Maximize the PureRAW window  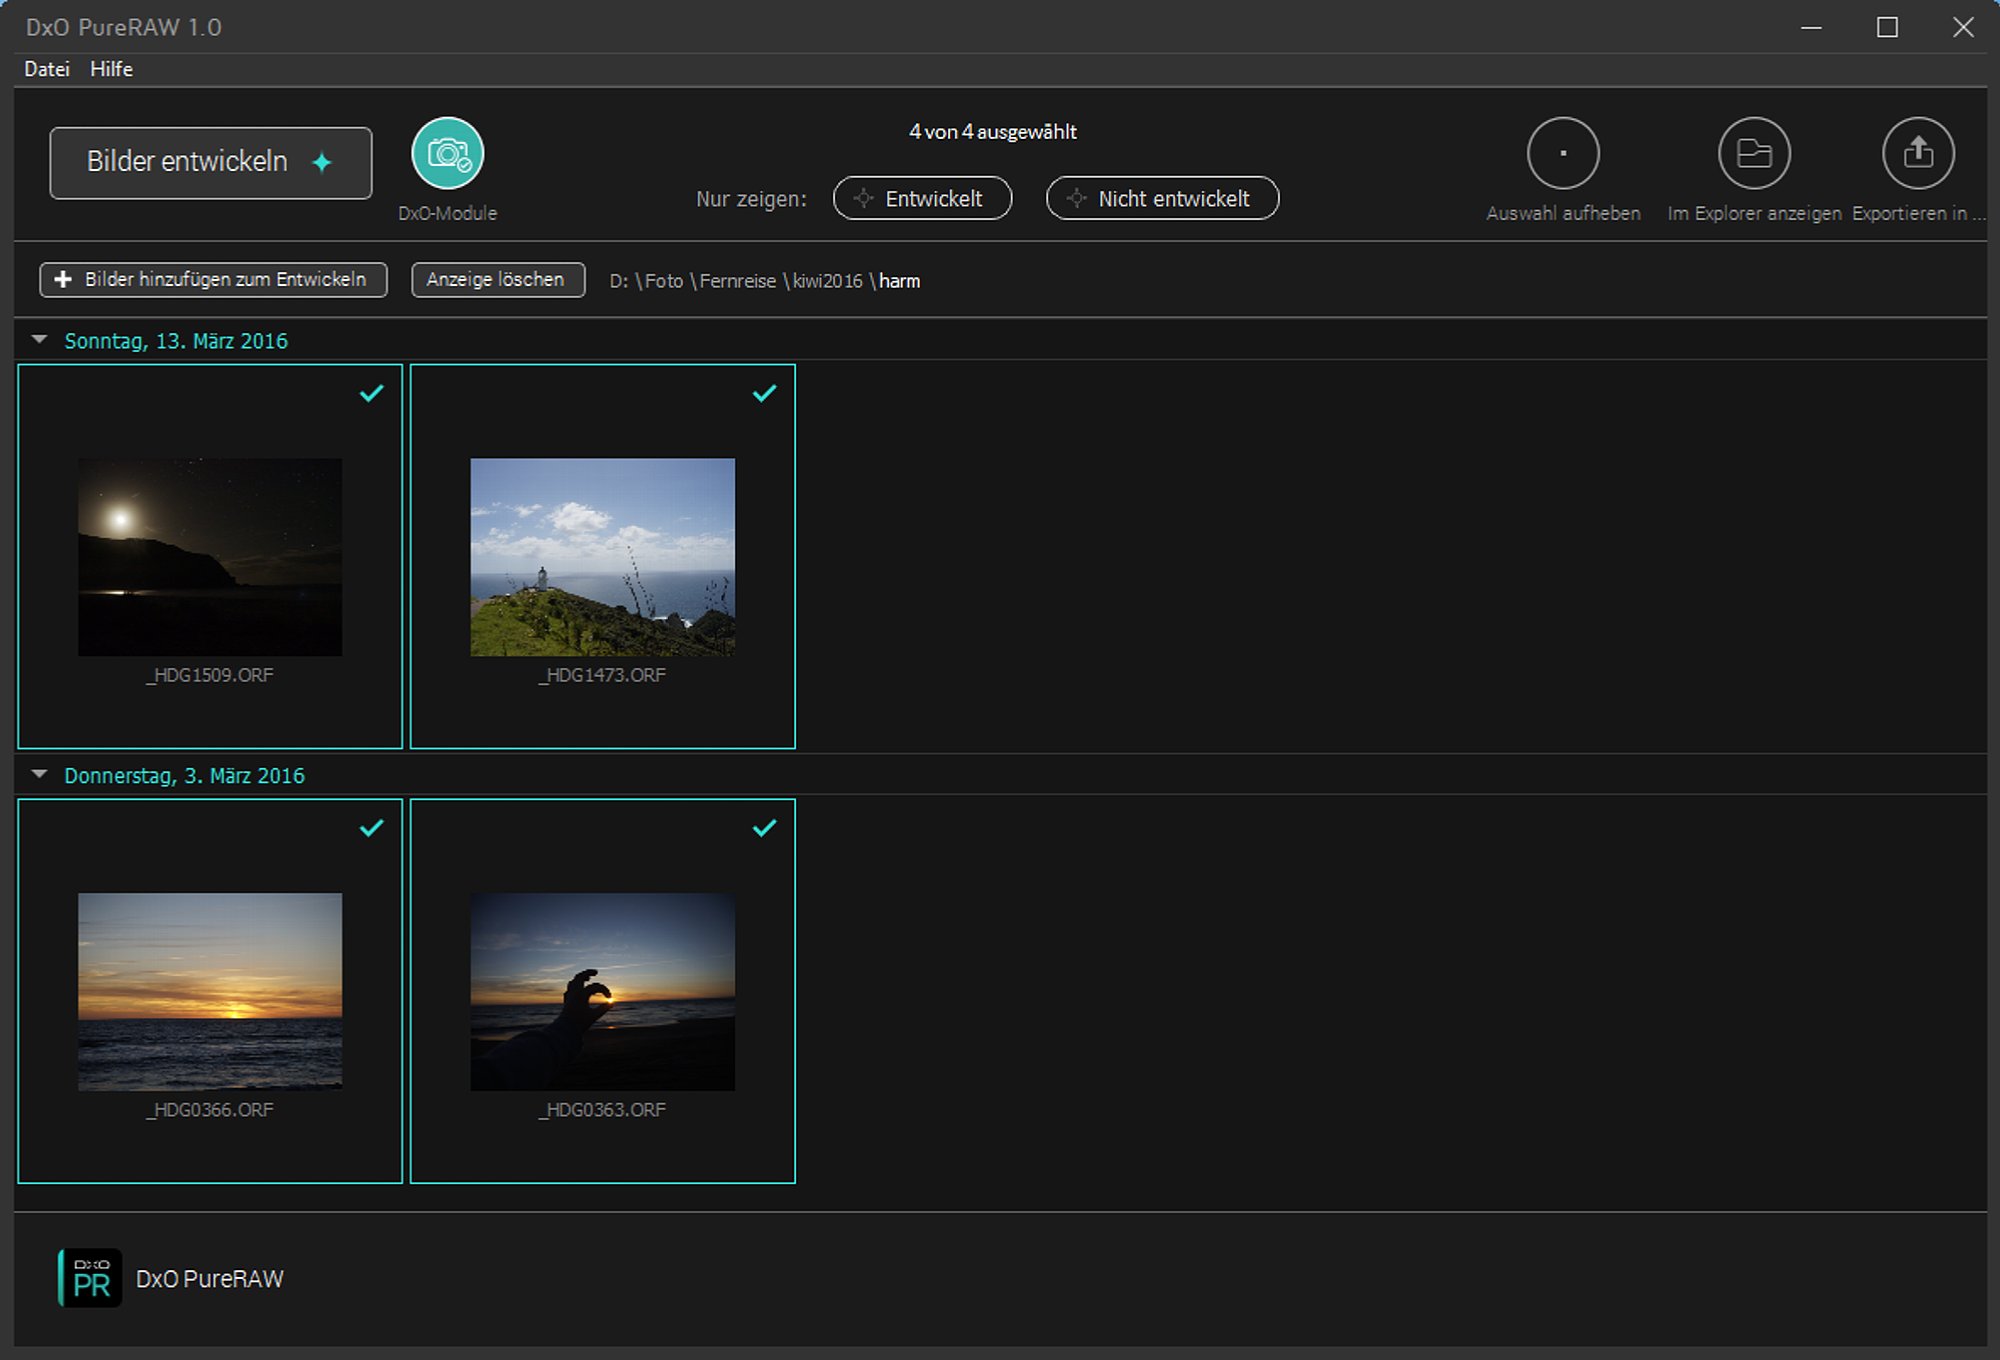(1886, 27)
